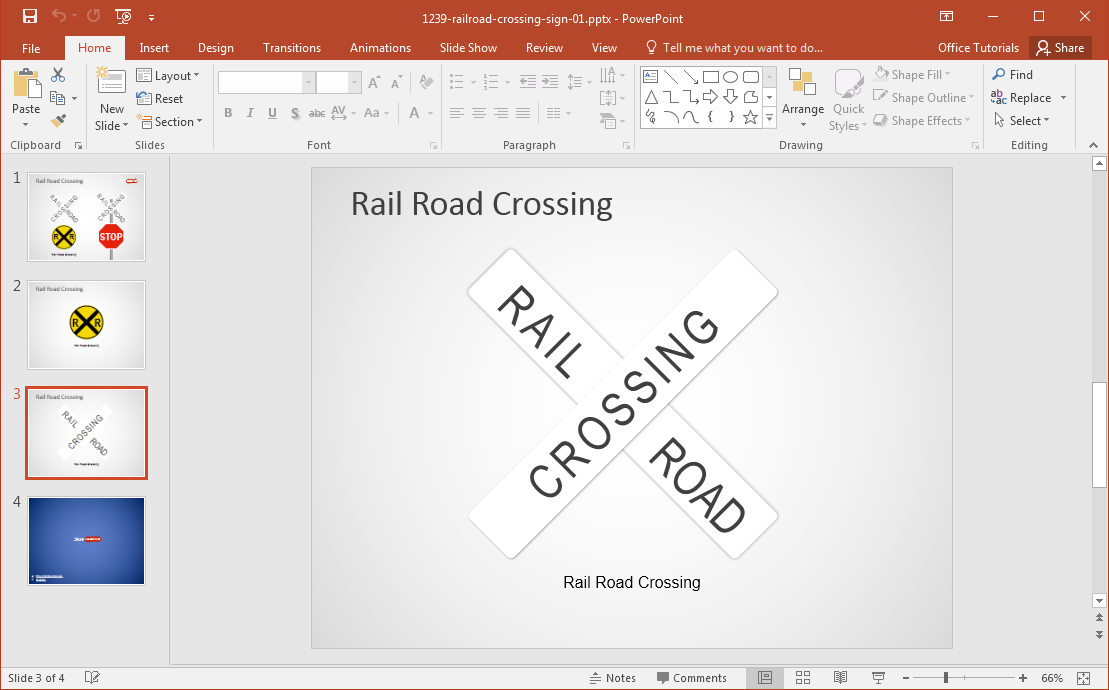Image resolution: width=1109 pixels, height=690 pixels.
Task: Click the Format Painter brush icon
Action: (58, 121)
